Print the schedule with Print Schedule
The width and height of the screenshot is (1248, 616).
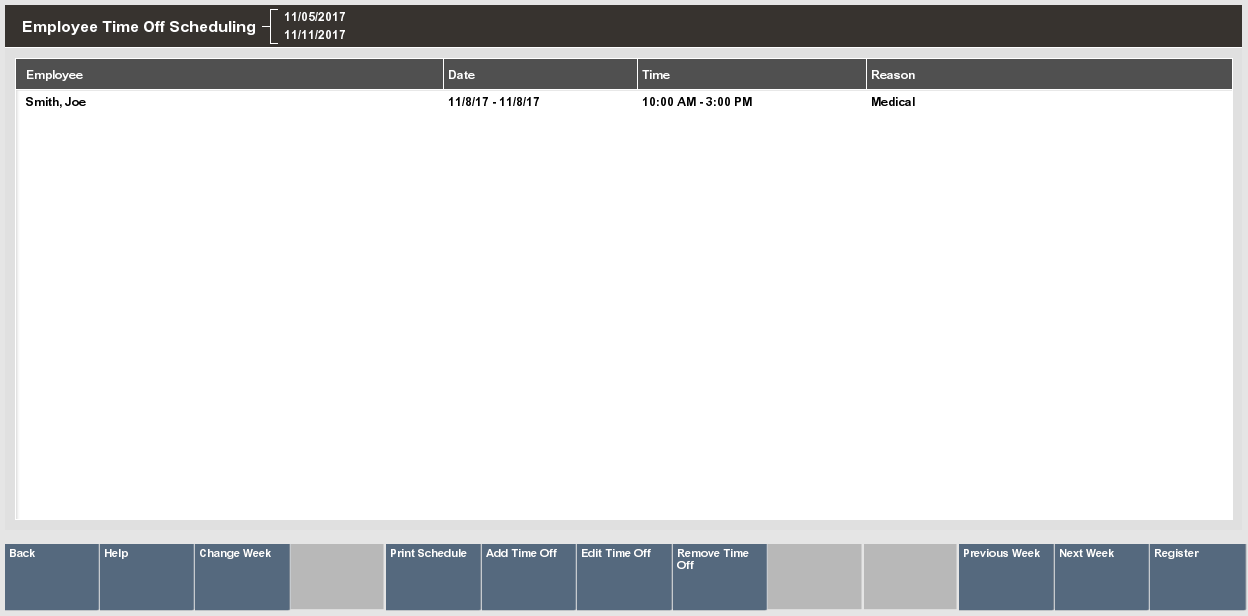pyautogui.click(x=433, y=577)
